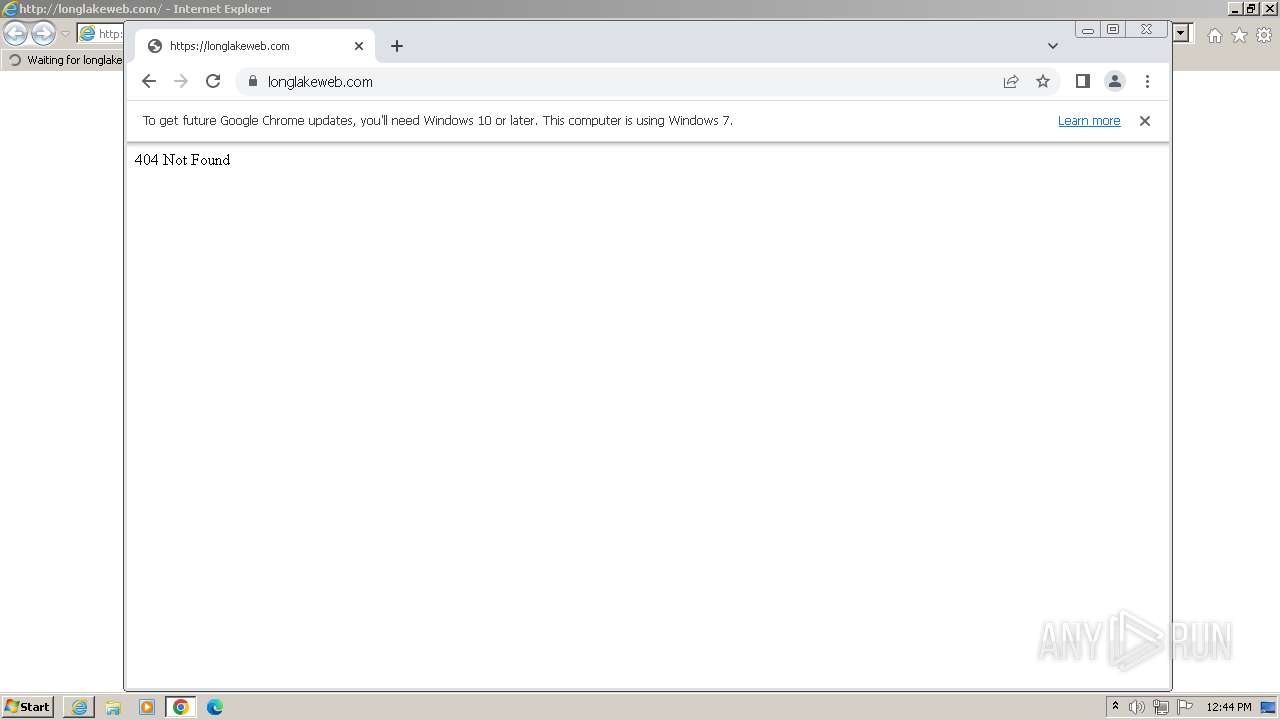
Task: Expand Internet Explorer address bar dropdown
Action: pos(1181,34)
